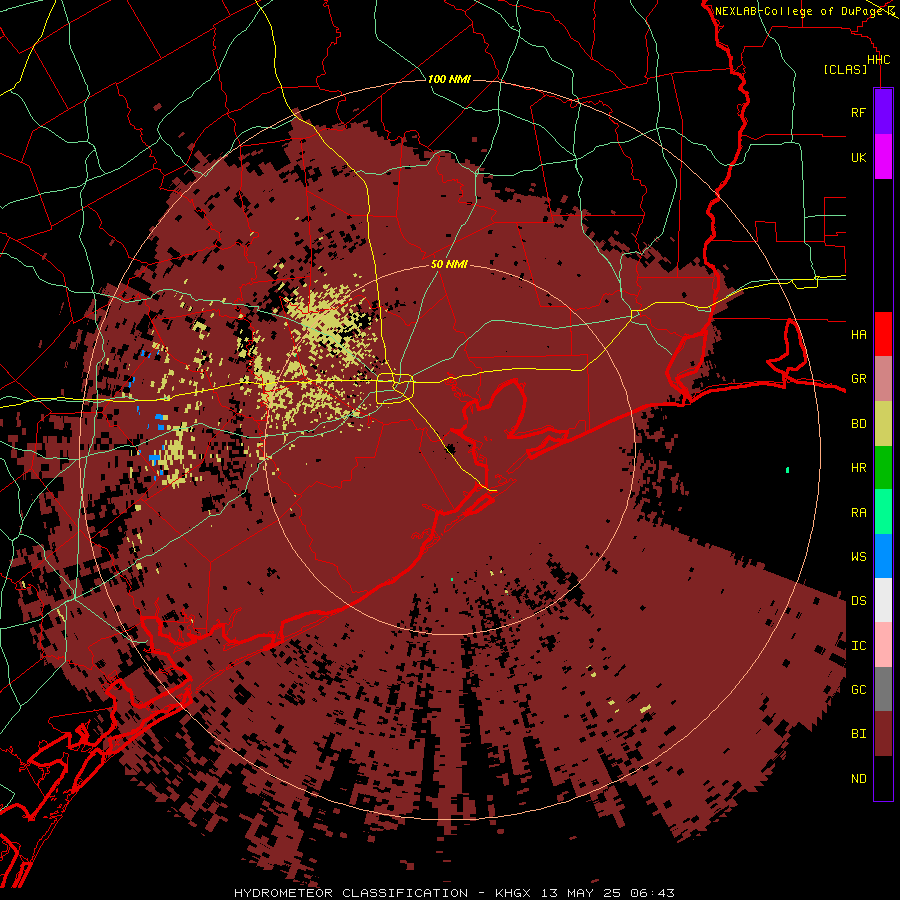The image size is (900, 900).
Task: Click the HA red legend swatch
Action: point(883,334)
